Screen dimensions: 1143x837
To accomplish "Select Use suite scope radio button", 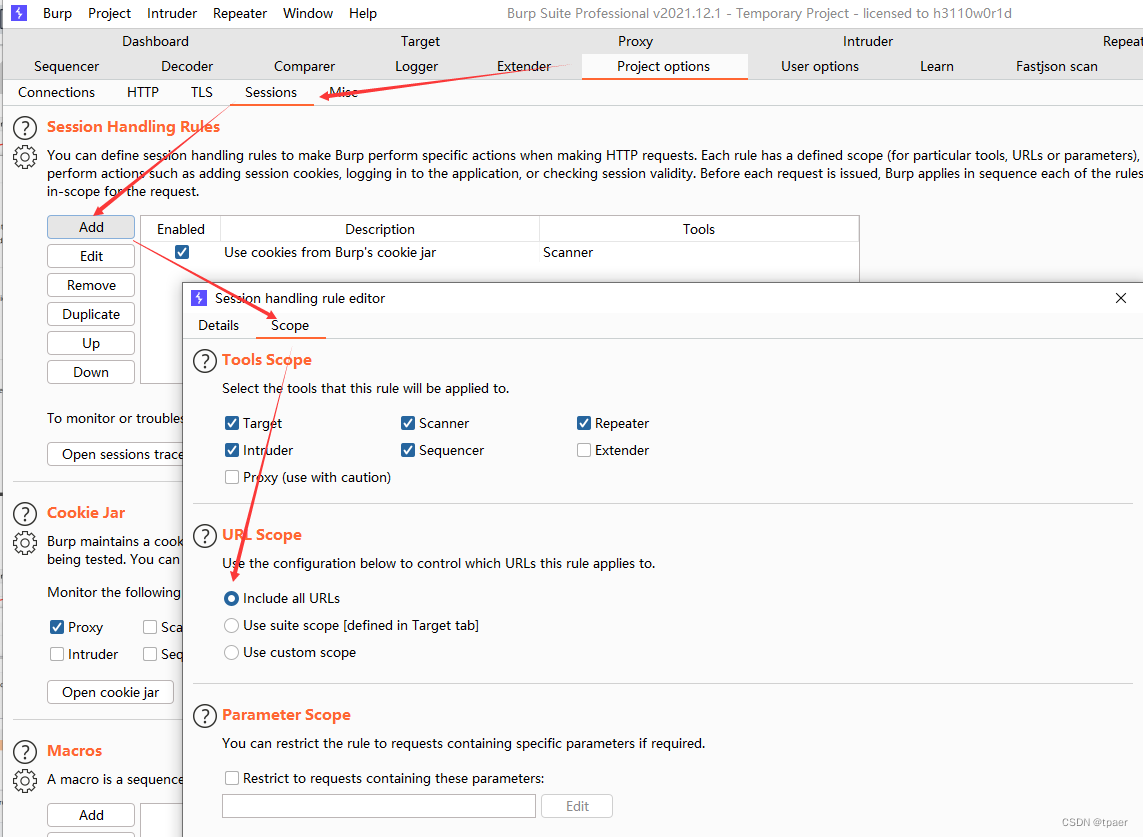I will pyautogui.click(x=231, y=625).
